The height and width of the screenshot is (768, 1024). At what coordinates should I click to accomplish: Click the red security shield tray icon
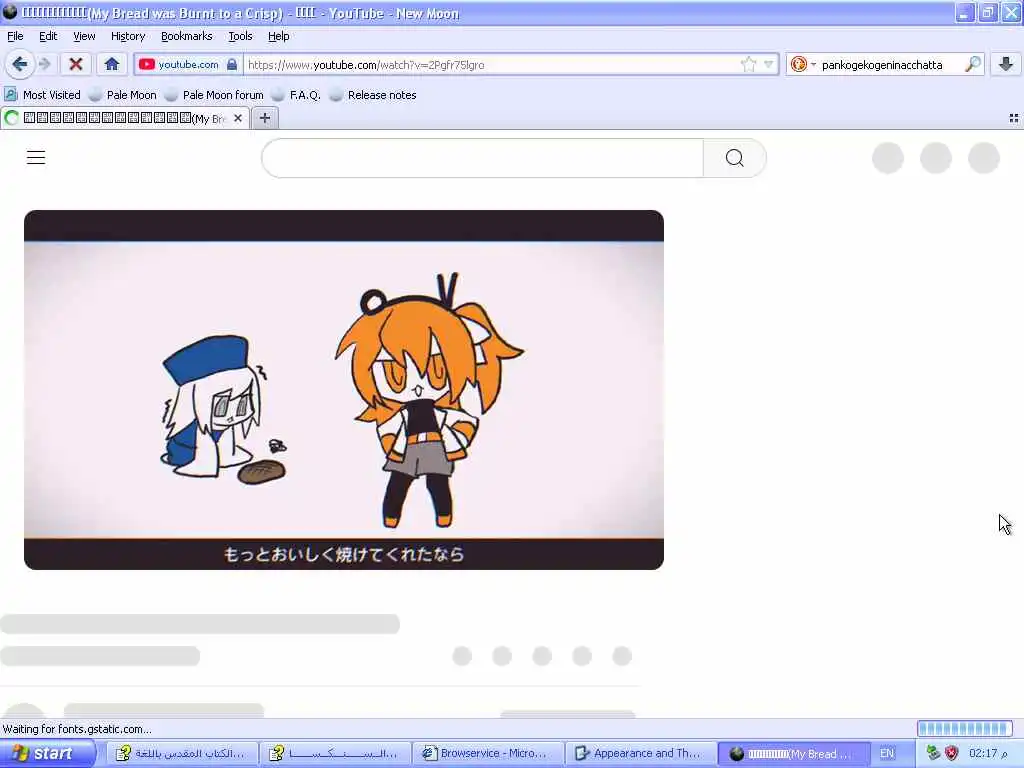pos(952,753)
